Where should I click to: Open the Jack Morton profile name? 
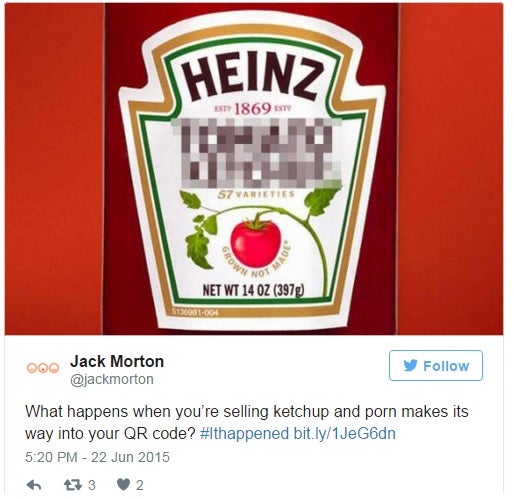117,361
